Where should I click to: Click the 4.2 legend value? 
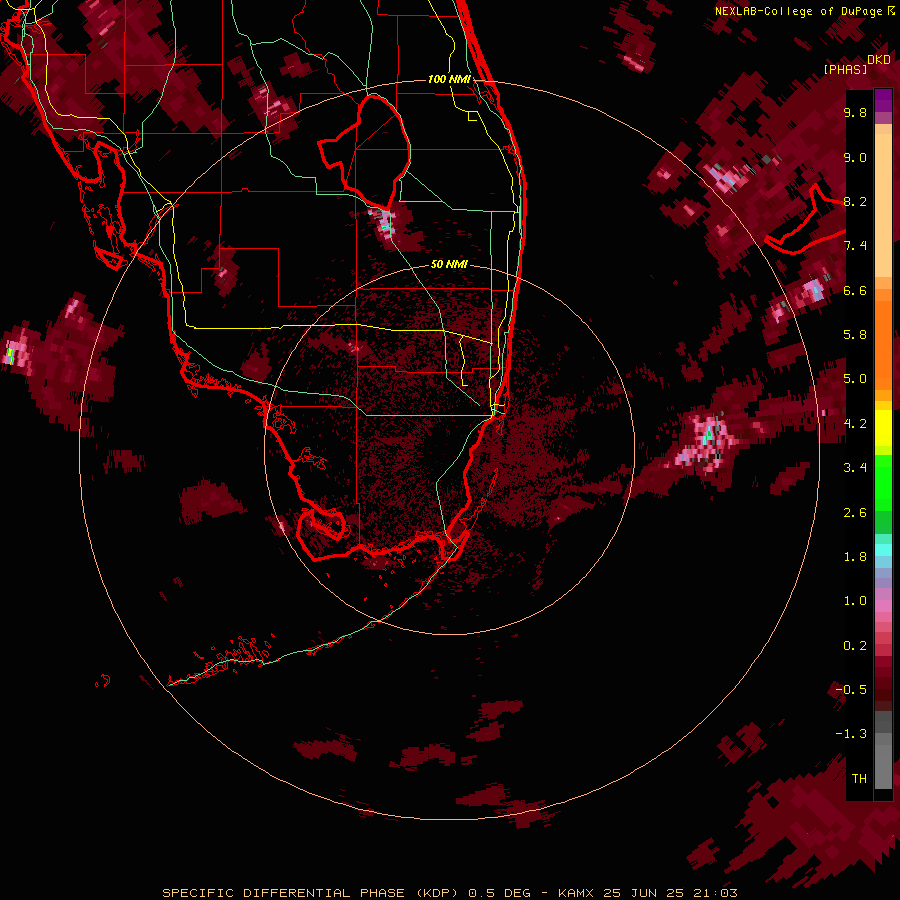855,424
